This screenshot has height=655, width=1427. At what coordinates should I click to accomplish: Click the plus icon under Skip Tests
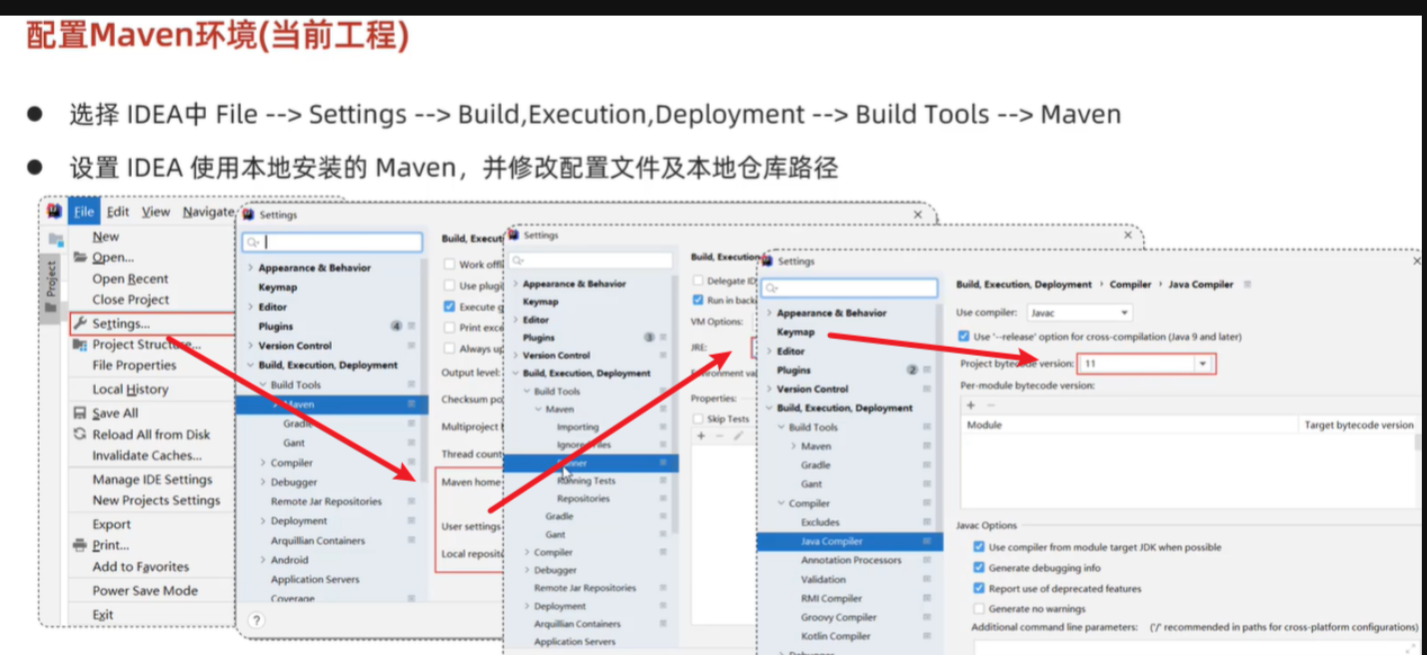click(x=701, y=436)
